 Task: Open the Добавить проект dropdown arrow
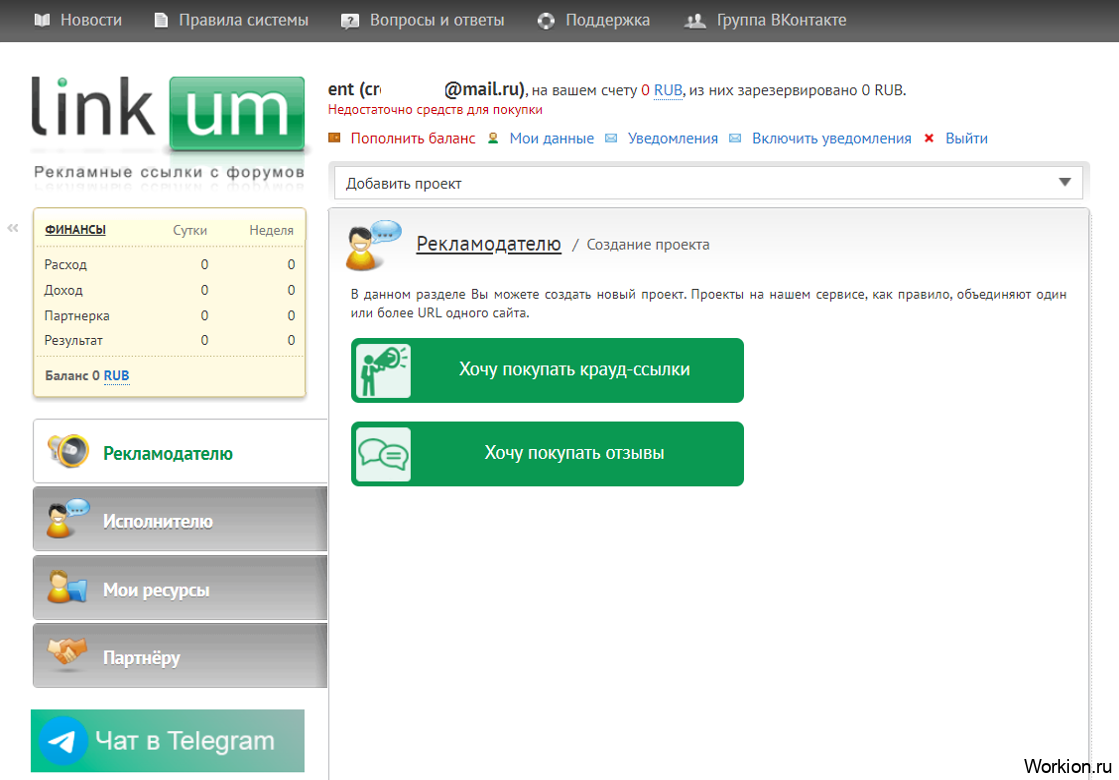click(x=1065, y=183)
